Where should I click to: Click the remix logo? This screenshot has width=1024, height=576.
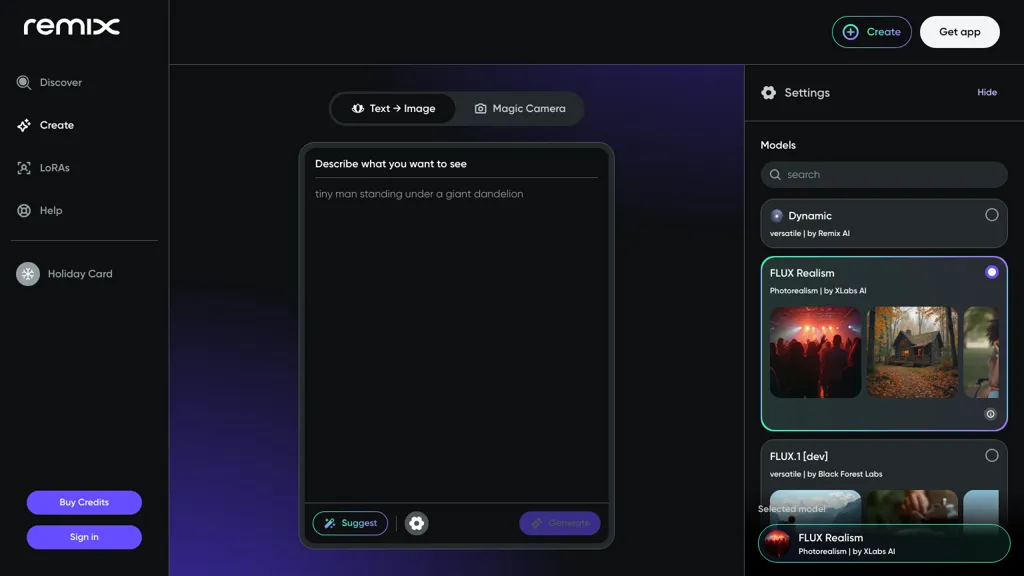[x=71, y=27]
